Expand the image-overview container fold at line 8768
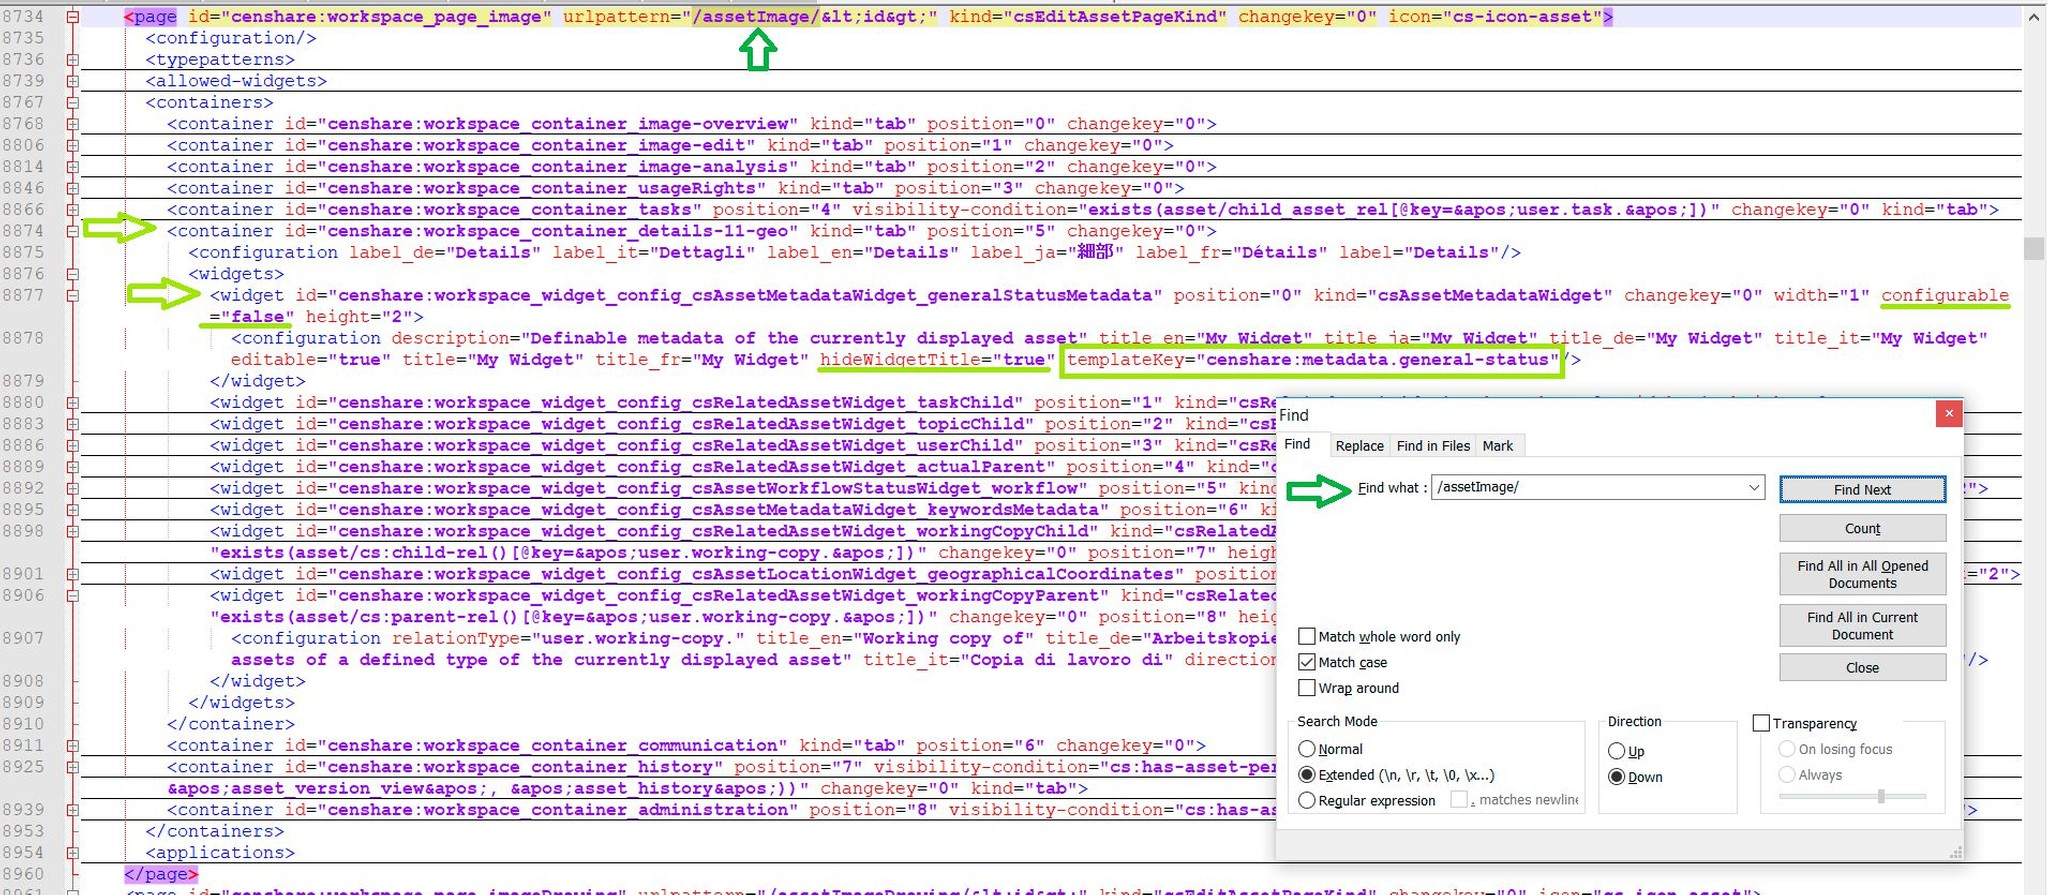This screenshot has height=895, width=2048. pos(73,124)
